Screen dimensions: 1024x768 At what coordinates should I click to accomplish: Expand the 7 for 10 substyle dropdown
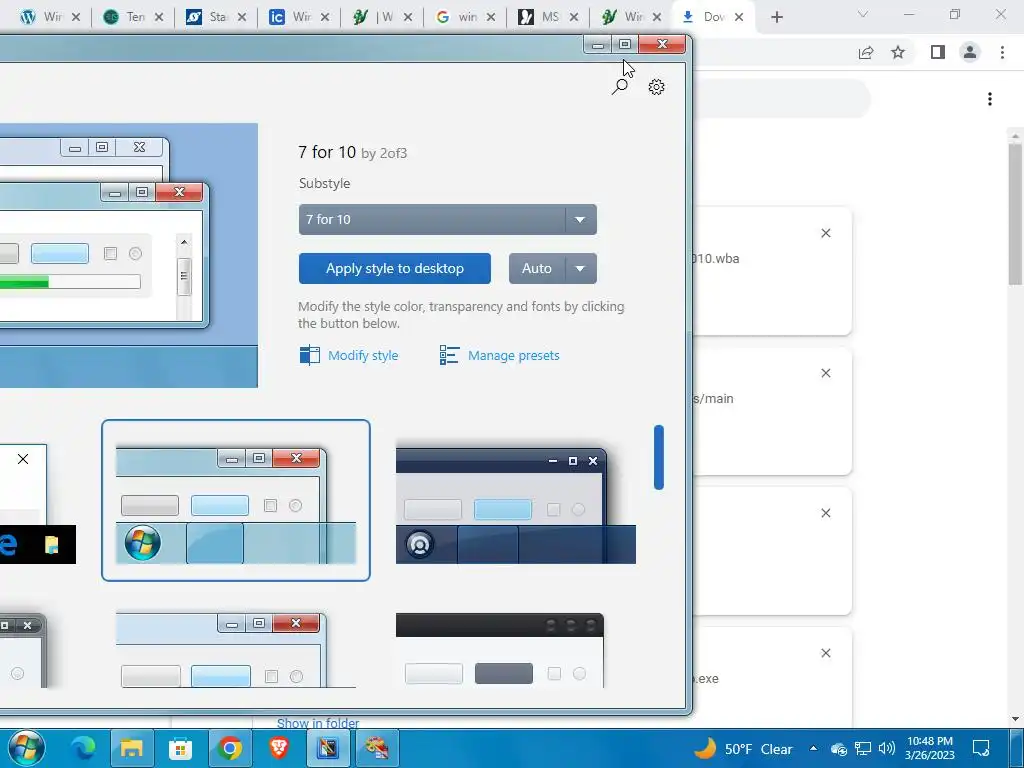pyautogui.click(x=580, y=219)
